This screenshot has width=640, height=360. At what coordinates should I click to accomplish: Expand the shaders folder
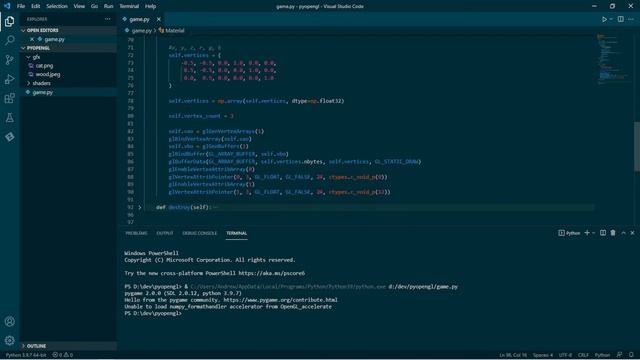click(68, 83)
